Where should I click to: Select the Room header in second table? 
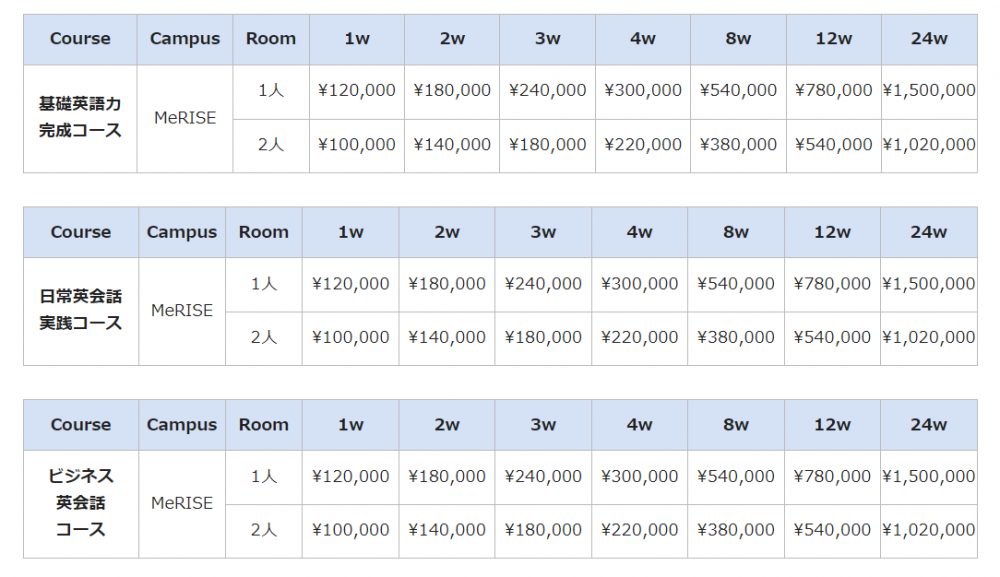point(263,232)
